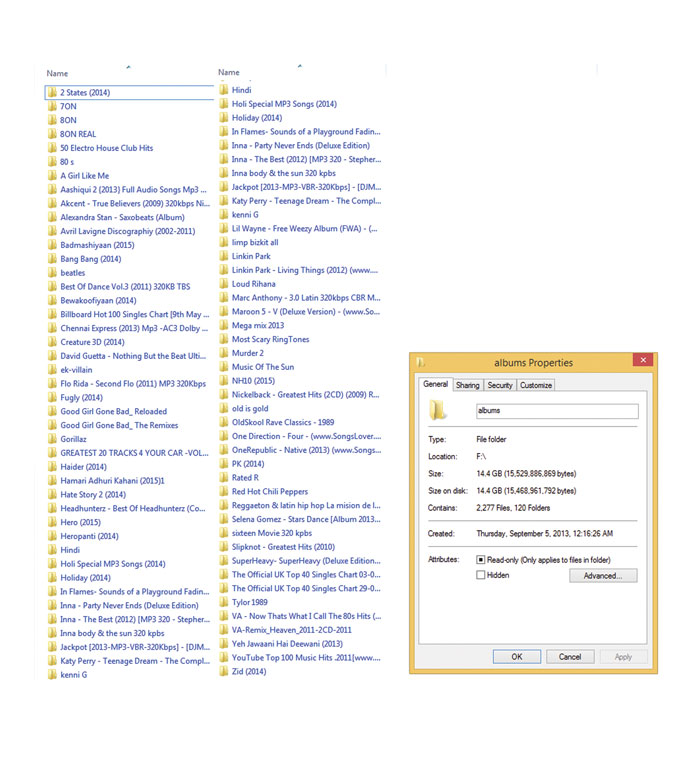Open Advanced attributes settings
The height and width of the screenshot is (772, 700).
point(603,576)
